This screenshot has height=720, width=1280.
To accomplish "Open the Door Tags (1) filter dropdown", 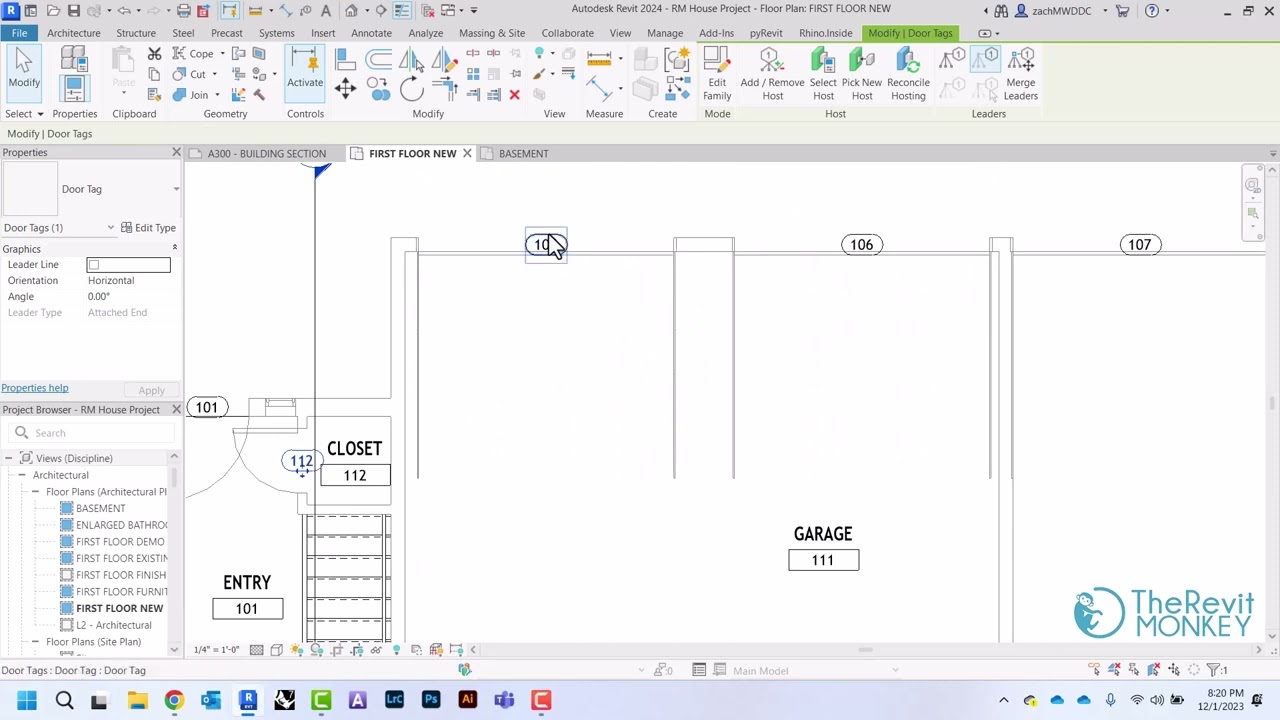I will click(x=110, y=228).
